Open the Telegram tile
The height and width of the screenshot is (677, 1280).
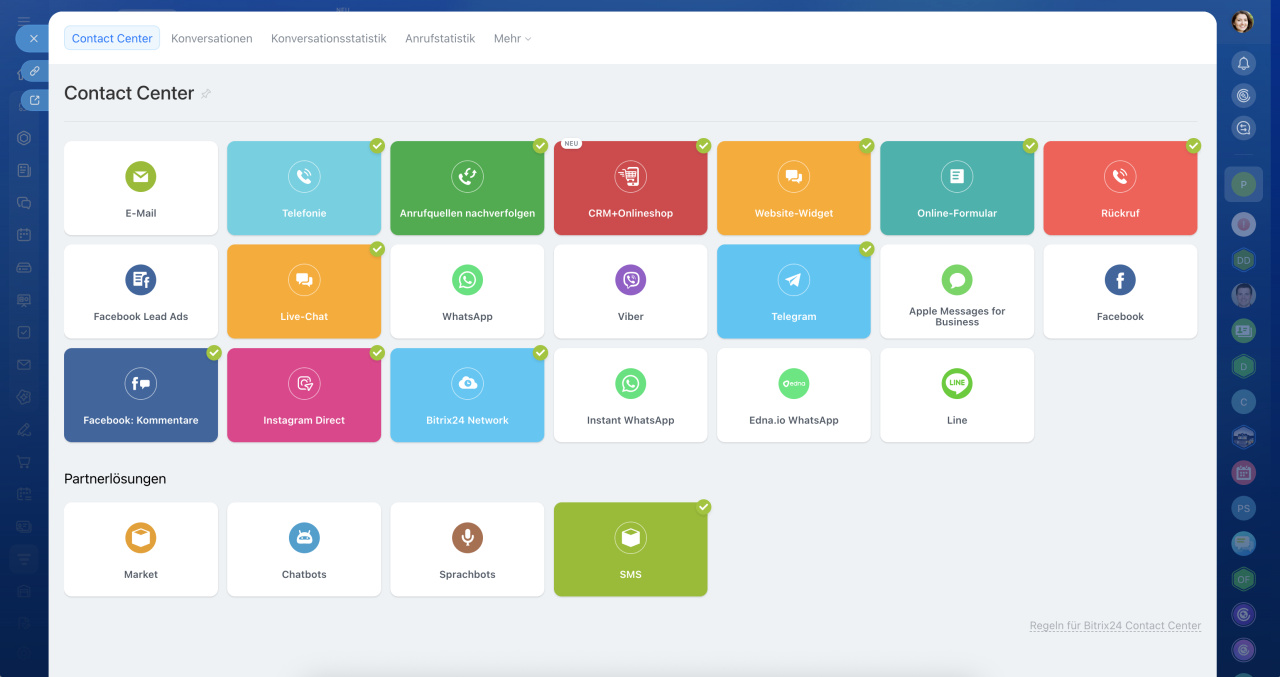coord(794,291)
